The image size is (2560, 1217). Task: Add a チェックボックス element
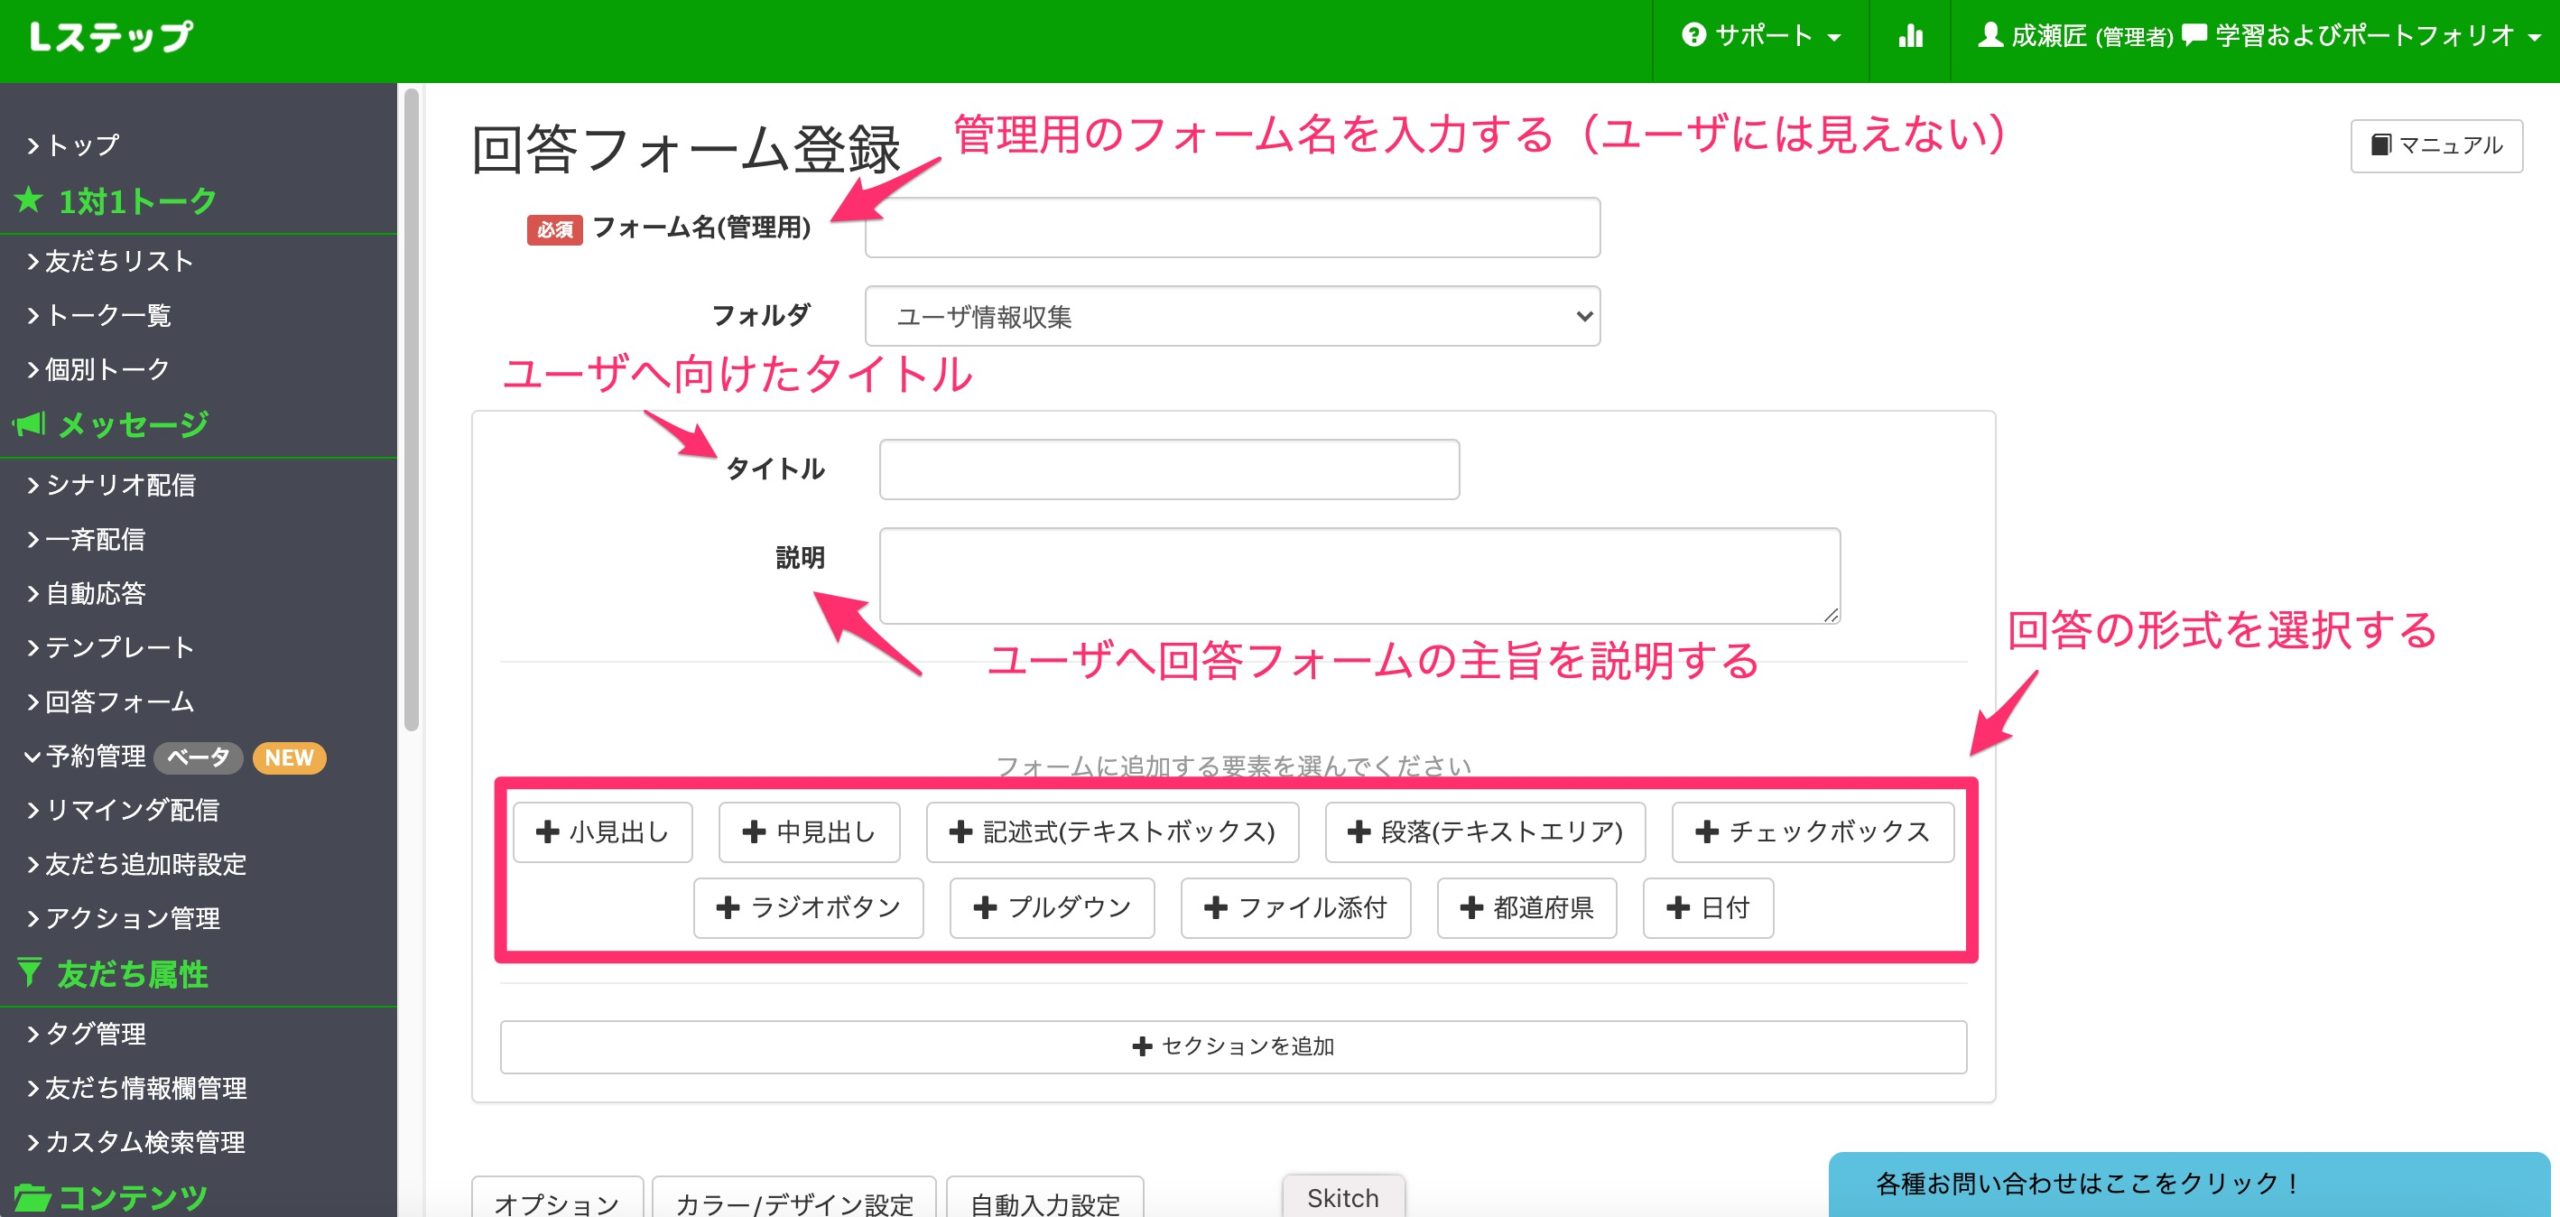[x=1812, y=832]
